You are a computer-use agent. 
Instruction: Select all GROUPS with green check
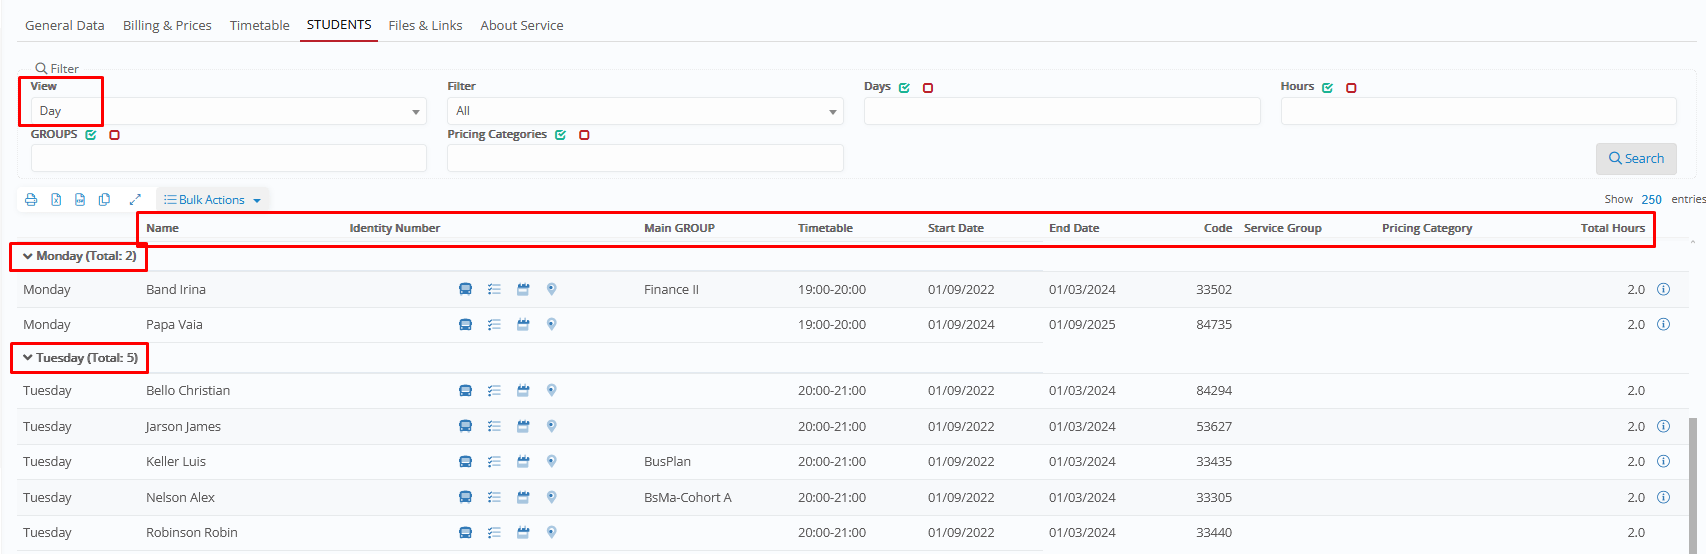coord(91,135)
